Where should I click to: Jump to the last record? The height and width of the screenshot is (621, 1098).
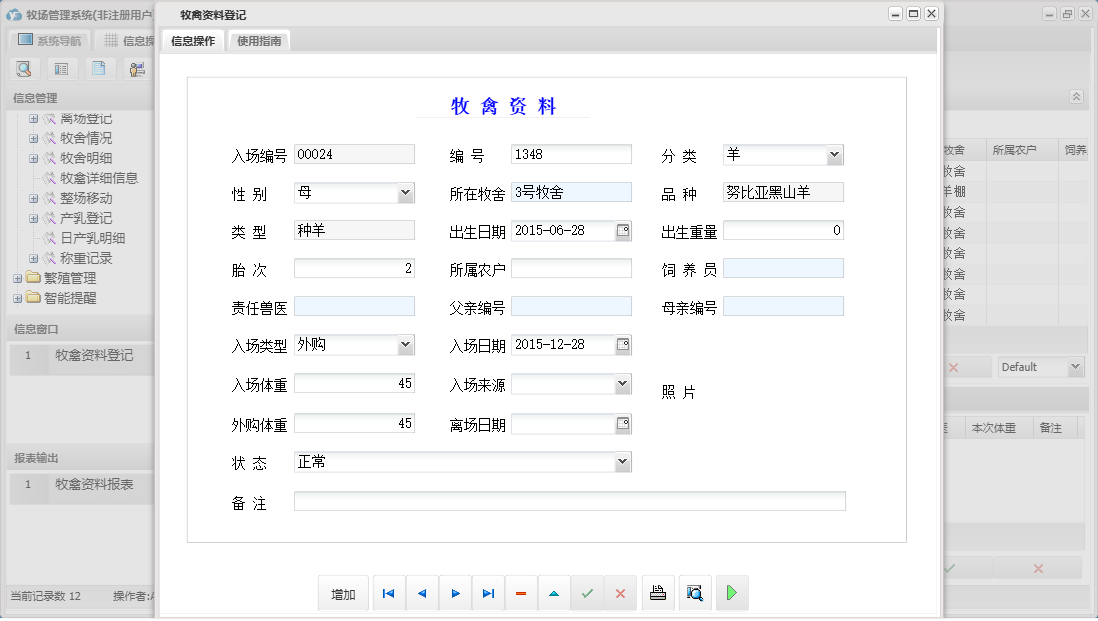pyautogui.click(x=488, y=593)
